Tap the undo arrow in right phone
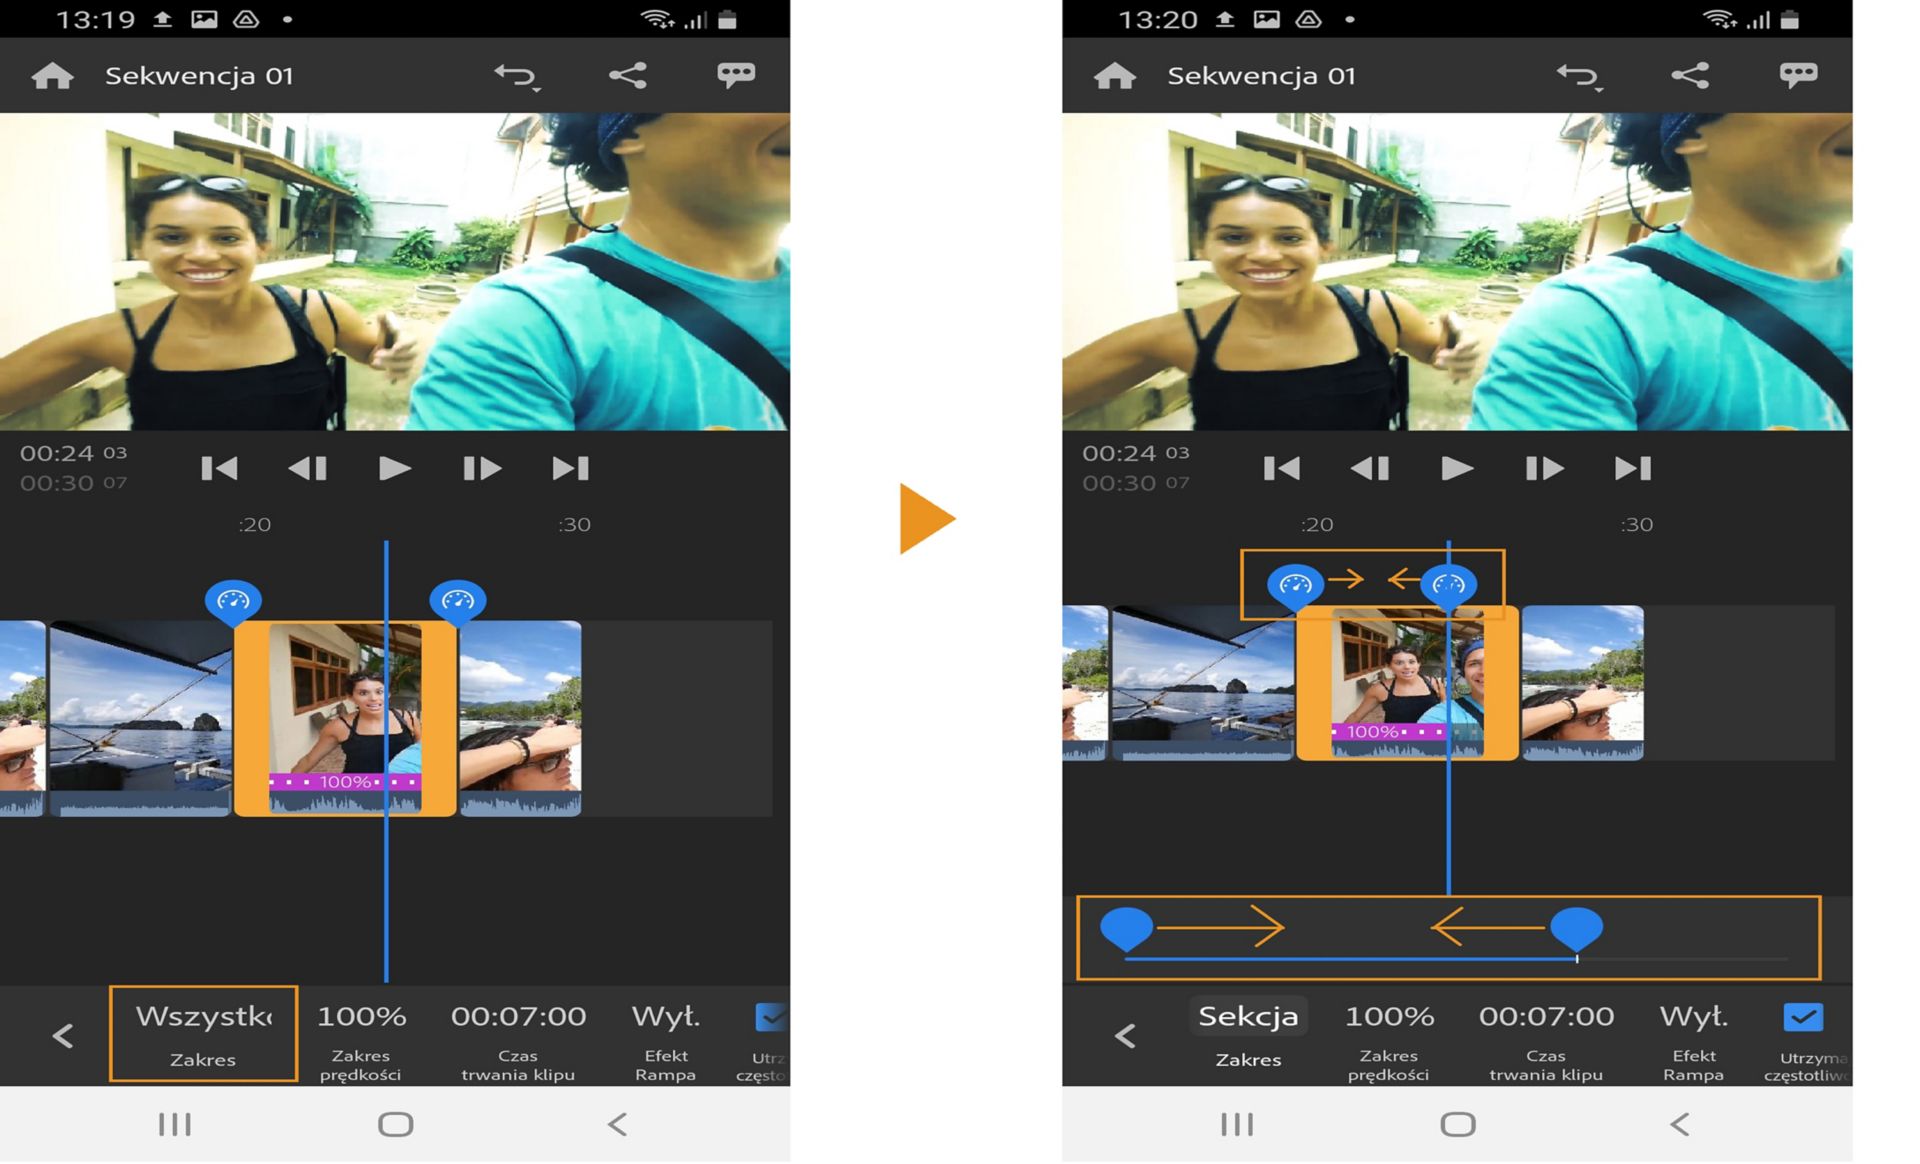1920x1164 pixels. (1578, 76)
